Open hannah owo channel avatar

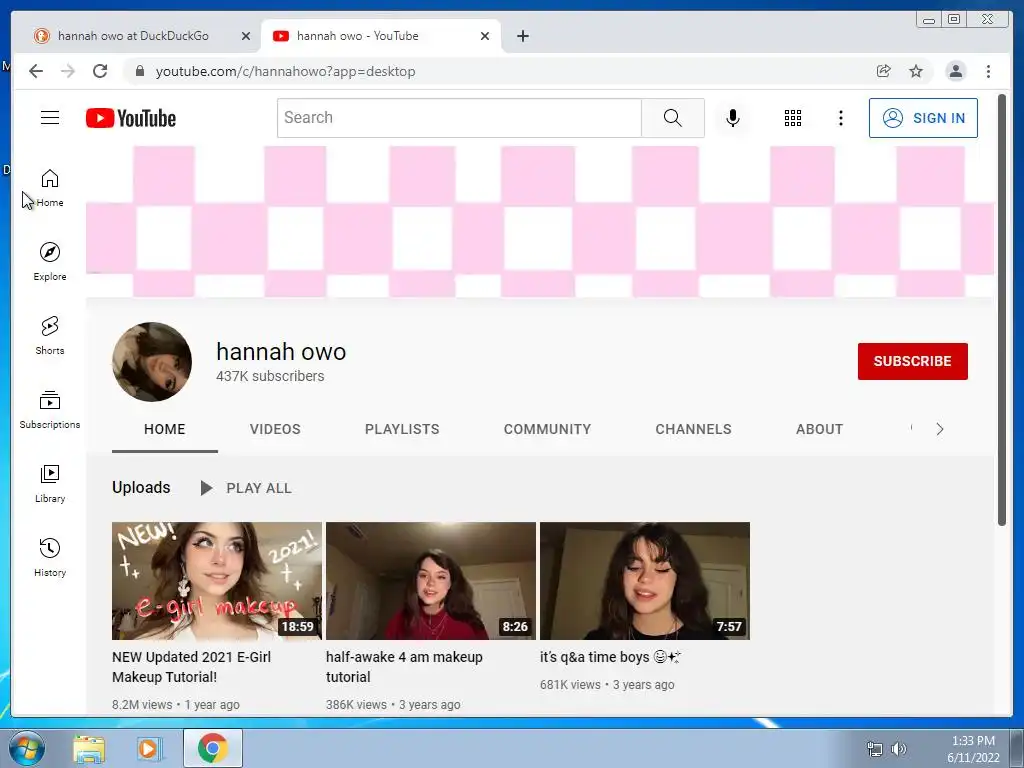tap(152, 362)
